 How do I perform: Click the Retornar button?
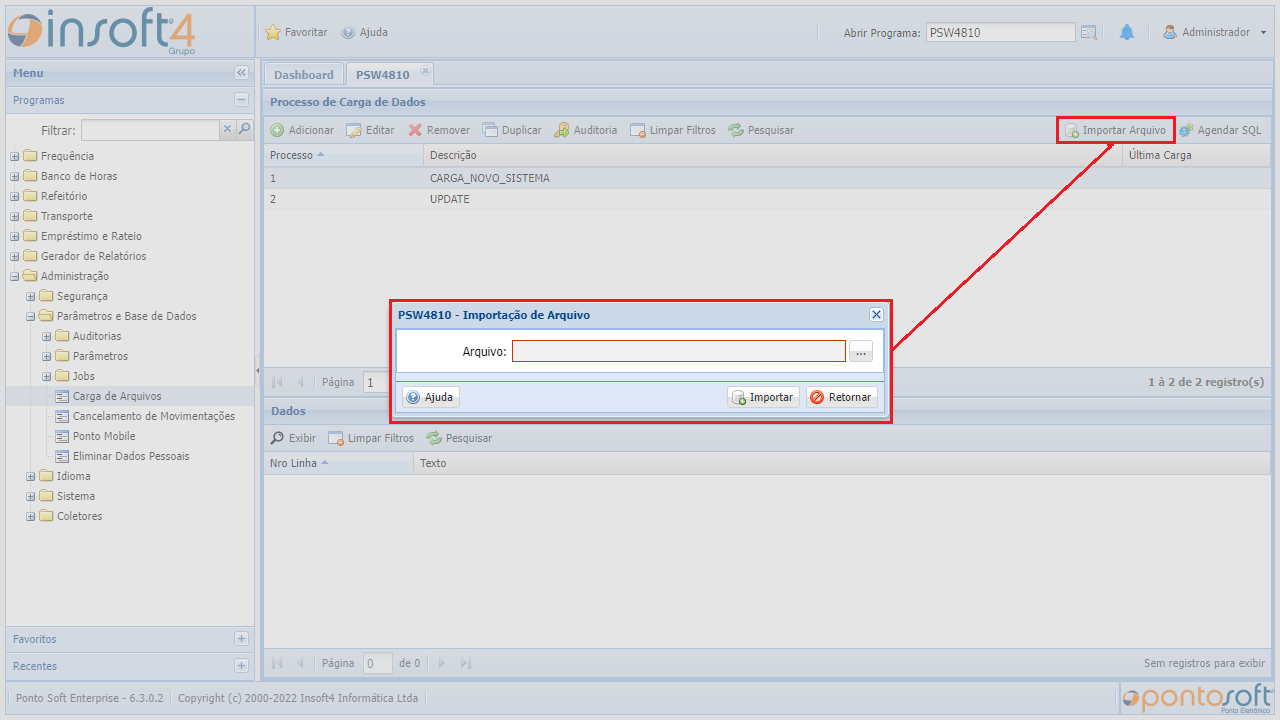click(x=841, y=397)
